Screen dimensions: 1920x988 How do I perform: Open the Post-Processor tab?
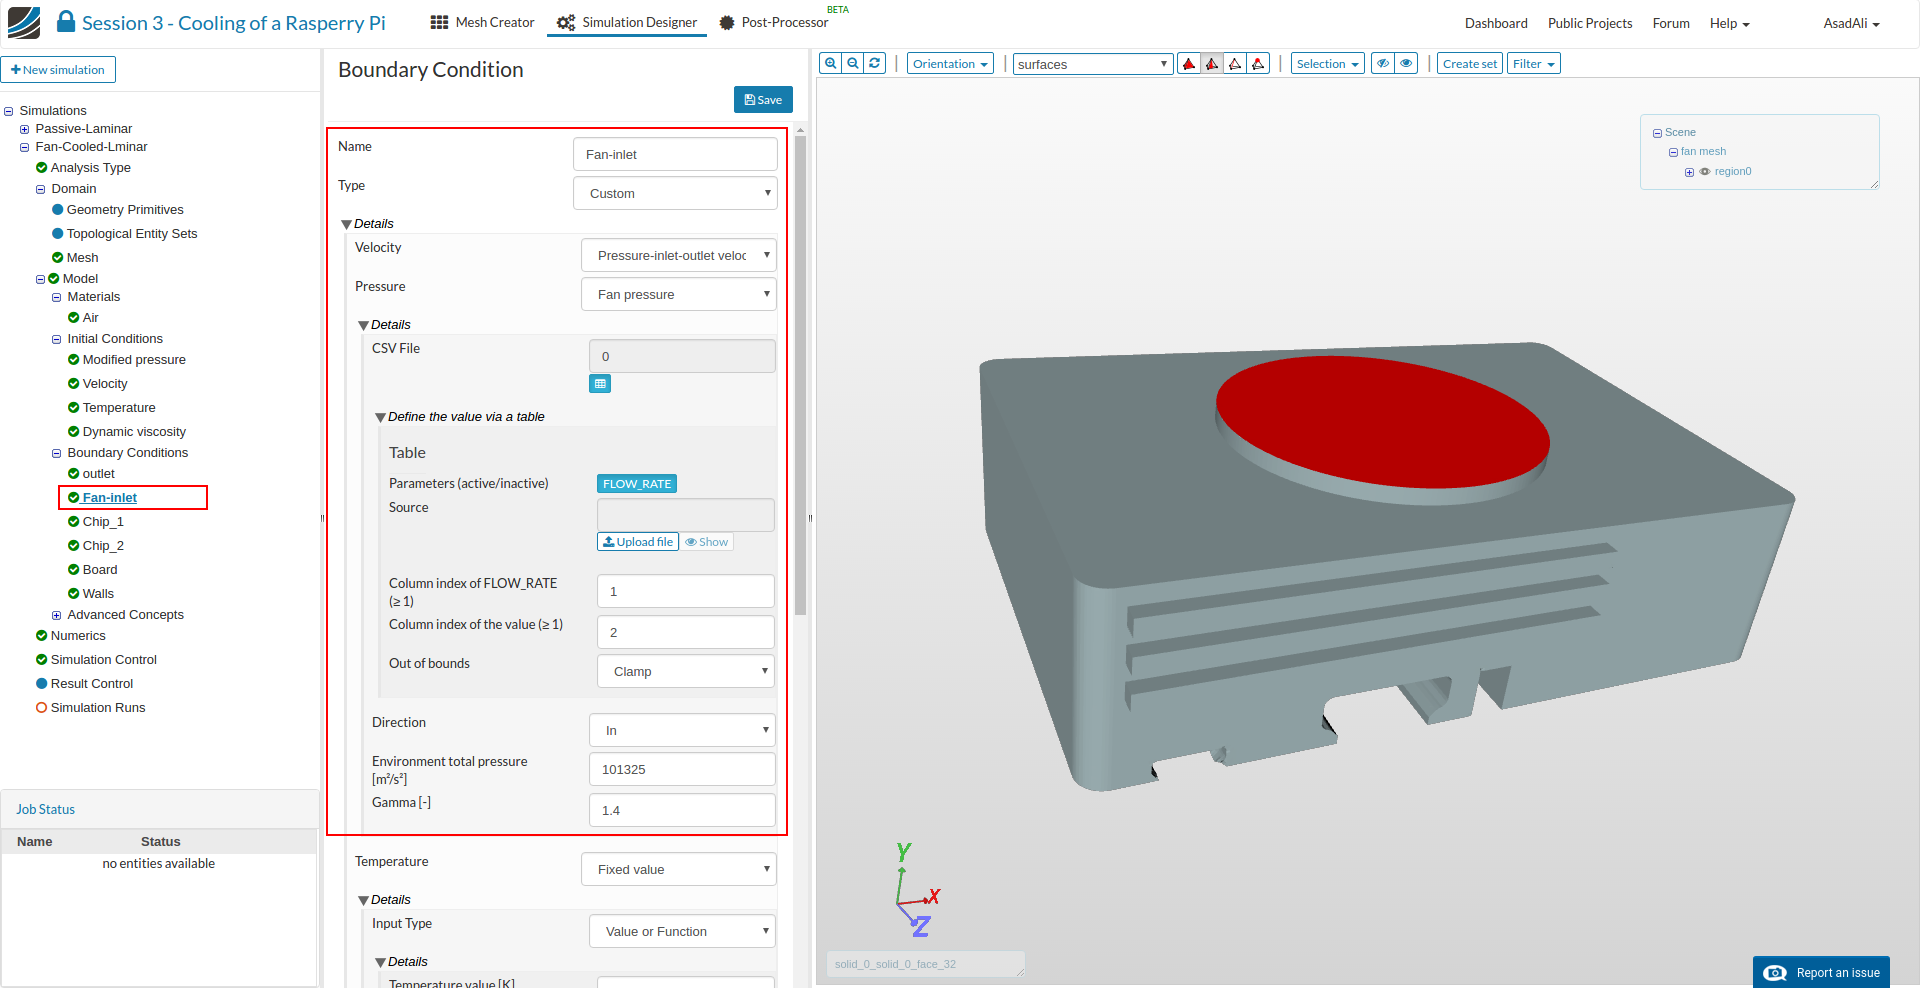click(773, 22)
